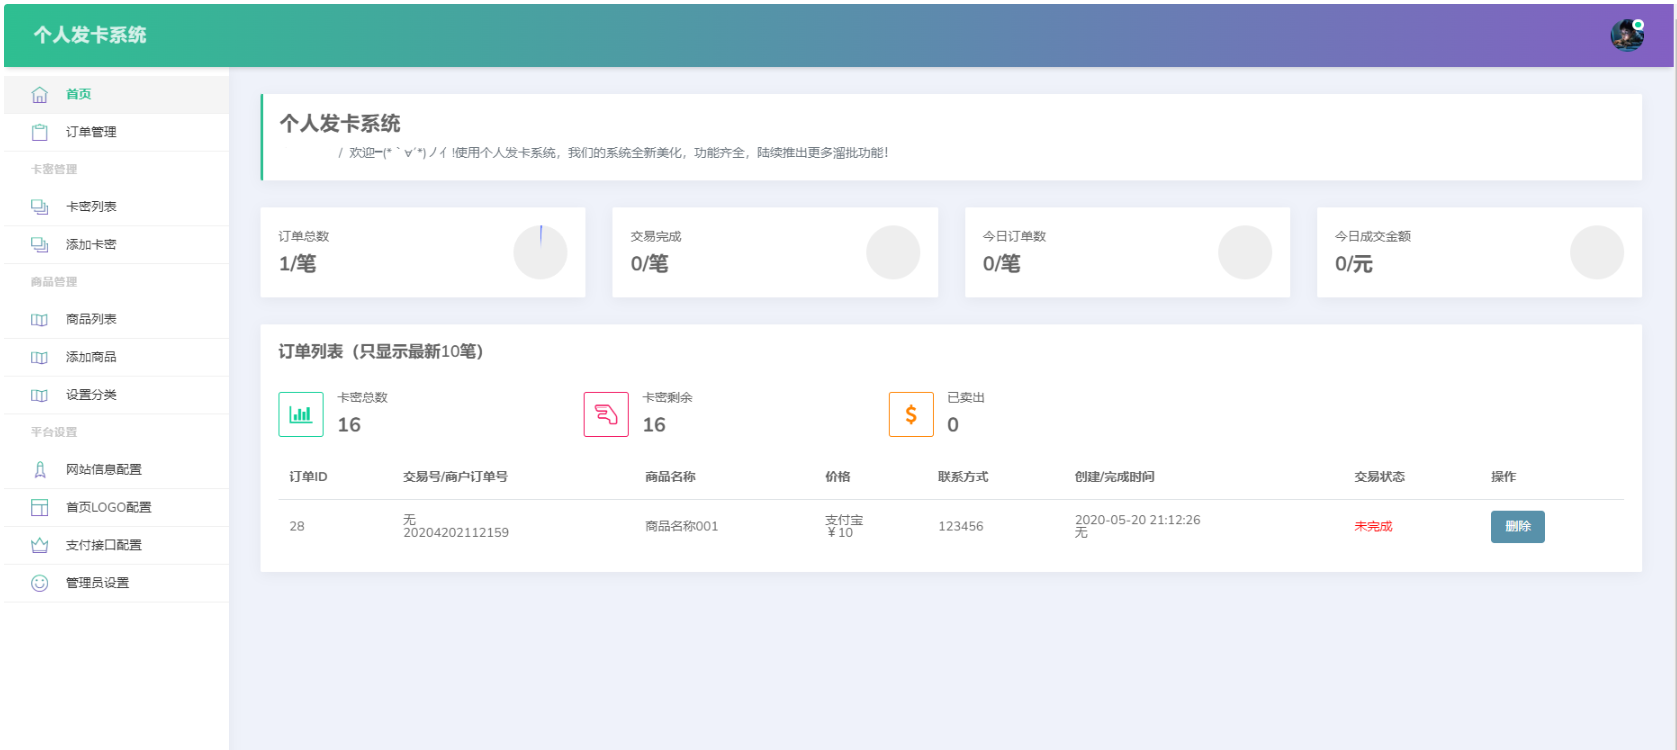Click the green bar chart icon for 卡密总数
This screenshot has height=750, width=1677.
tap(301, 414)
